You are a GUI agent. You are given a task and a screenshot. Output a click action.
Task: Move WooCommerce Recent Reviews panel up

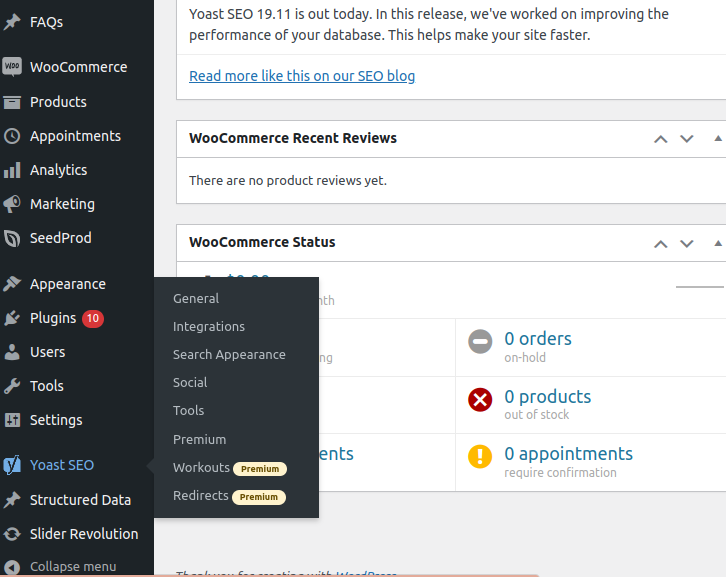point(660,139)
